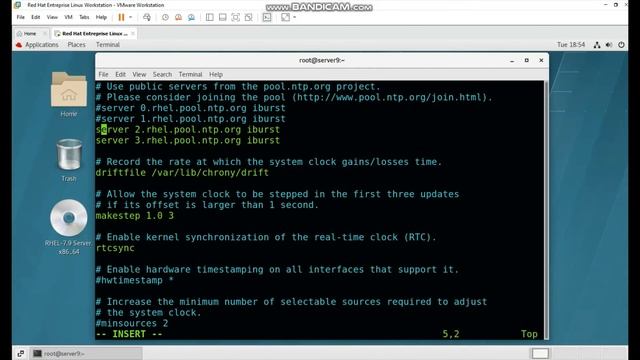Image resolution: width=640 pixels, height=360 pixels.
Task: Click '#server 0.rhel.pool.ntp.org iburst' line
Action: 191,108
